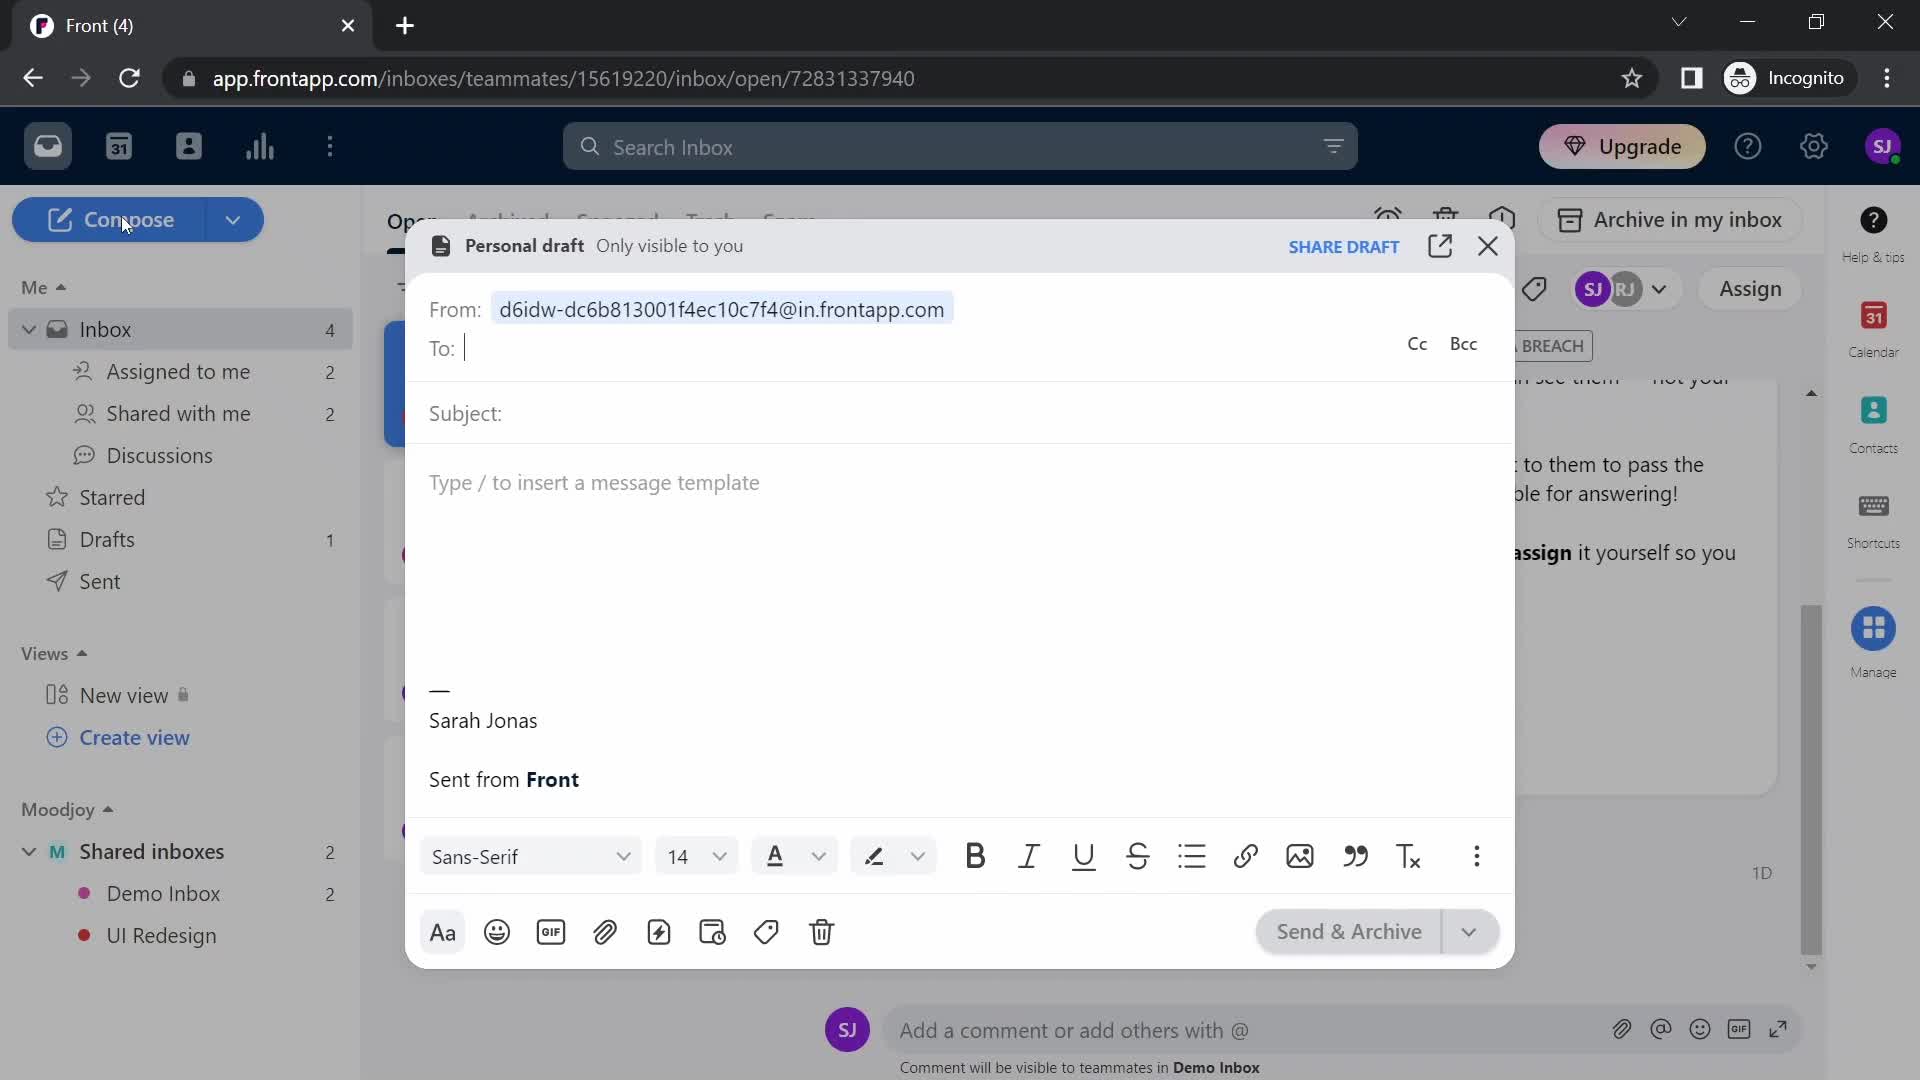This screenshot has height=1080, width=1920.
Task: Expand the more options toolbar menu
Action: (x=1476, y=856)
